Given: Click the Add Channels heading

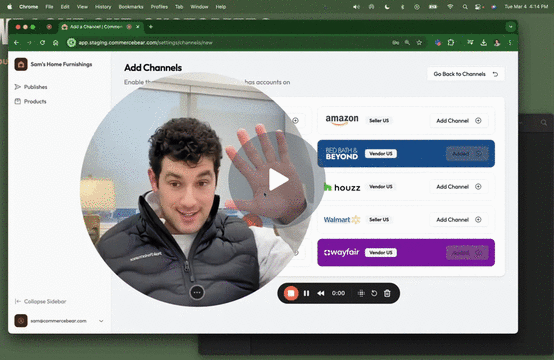Looking at the screenshot, I should click(x=153, y=67).
